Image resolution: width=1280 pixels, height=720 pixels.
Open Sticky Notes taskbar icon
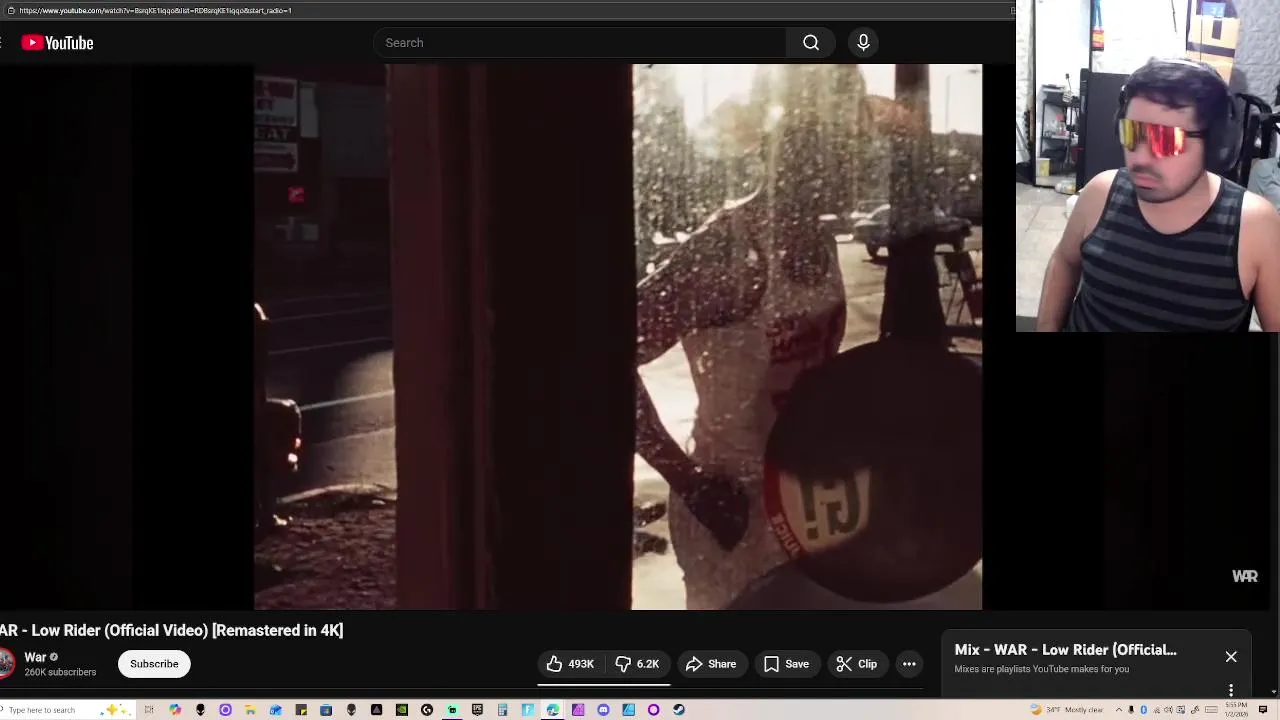(x=301, y=710)
